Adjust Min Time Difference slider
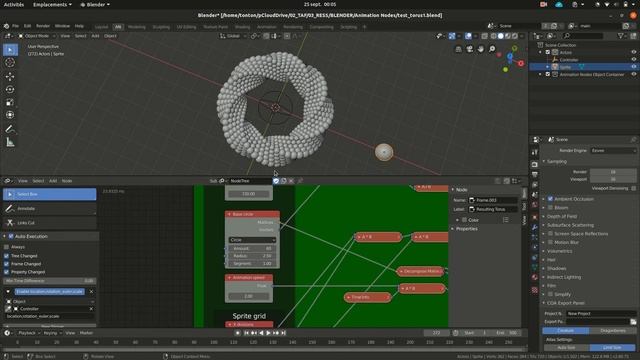The image size is (640, 360). (49, 281)
